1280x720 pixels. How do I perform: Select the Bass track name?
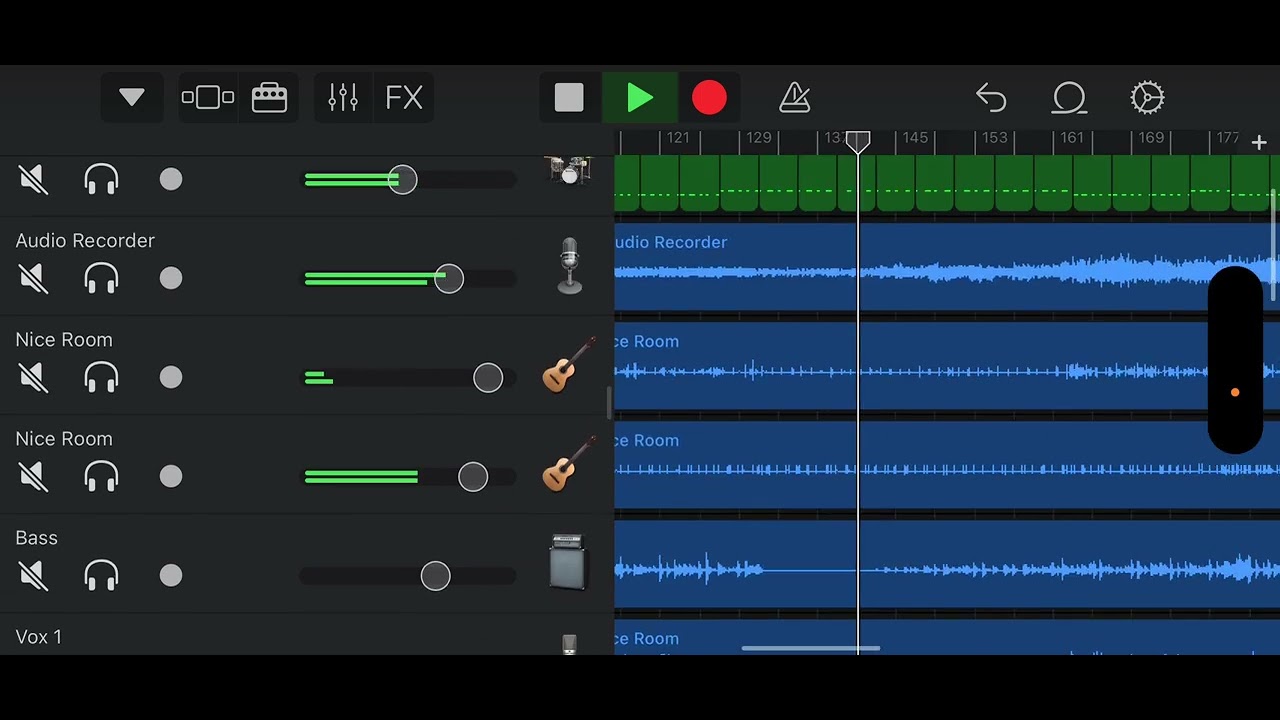pyautogui.click(x=36, y=538)
